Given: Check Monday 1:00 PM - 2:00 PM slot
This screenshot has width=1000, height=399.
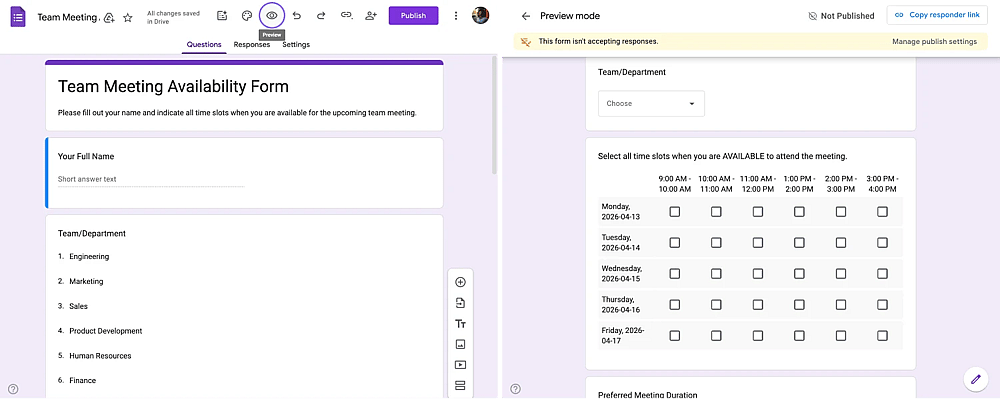Looking at the screenshot, I should pos(799,212).
